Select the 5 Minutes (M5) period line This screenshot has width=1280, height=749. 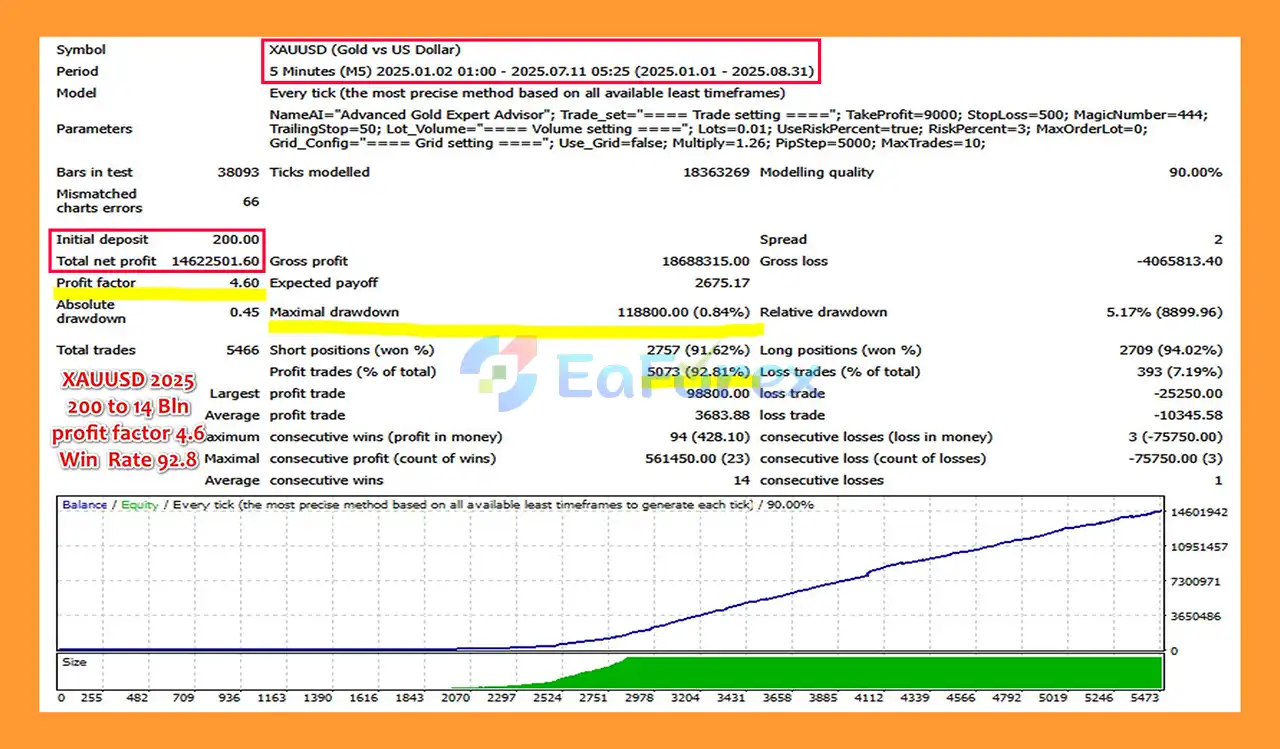pyautogui.click(x=542, y=71)
